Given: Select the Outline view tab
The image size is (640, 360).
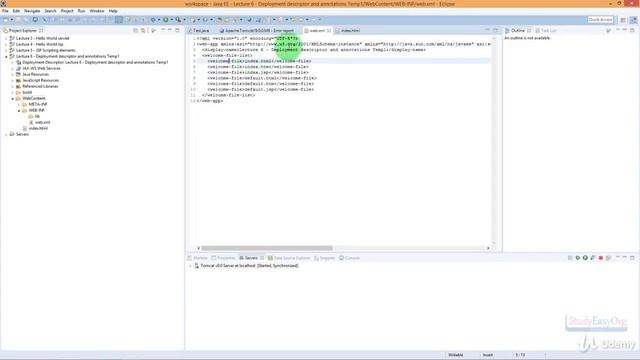Looking at the screenshot, I should pos(518,31).
